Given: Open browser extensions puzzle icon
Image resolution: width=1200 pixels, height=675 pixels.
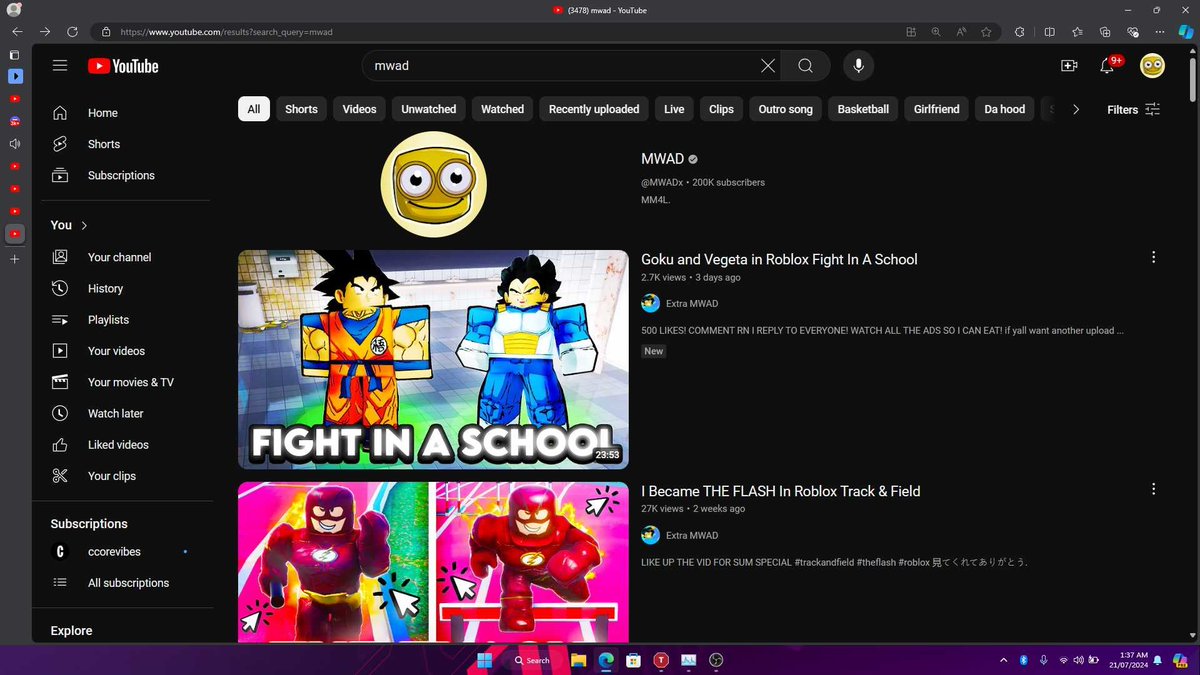Looking at the screenshot, I should [x=1019, y=32].
